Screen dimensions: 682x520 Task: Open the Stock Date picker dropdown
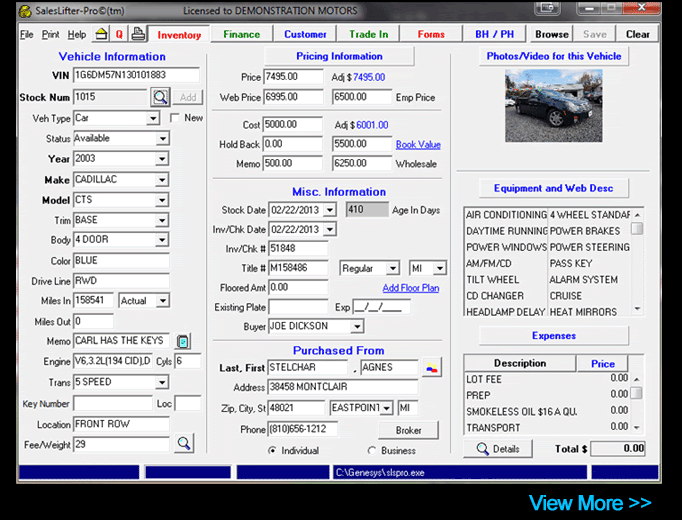coord(330,210)
